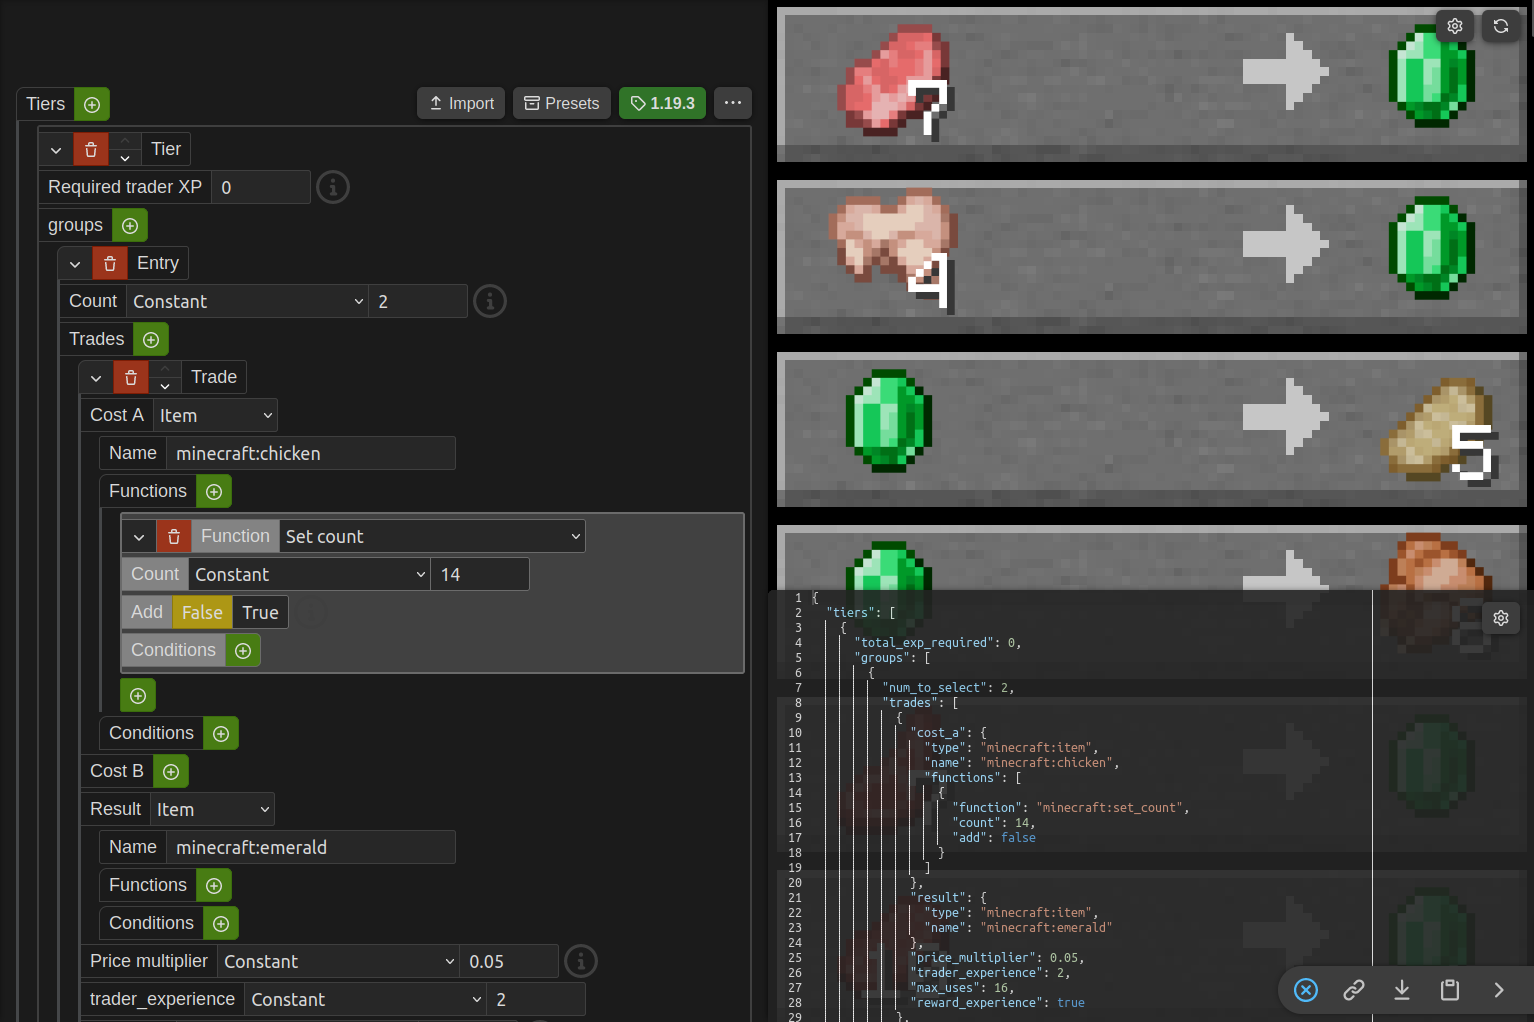Delete the Tier with trash icon

coord(91,150)
